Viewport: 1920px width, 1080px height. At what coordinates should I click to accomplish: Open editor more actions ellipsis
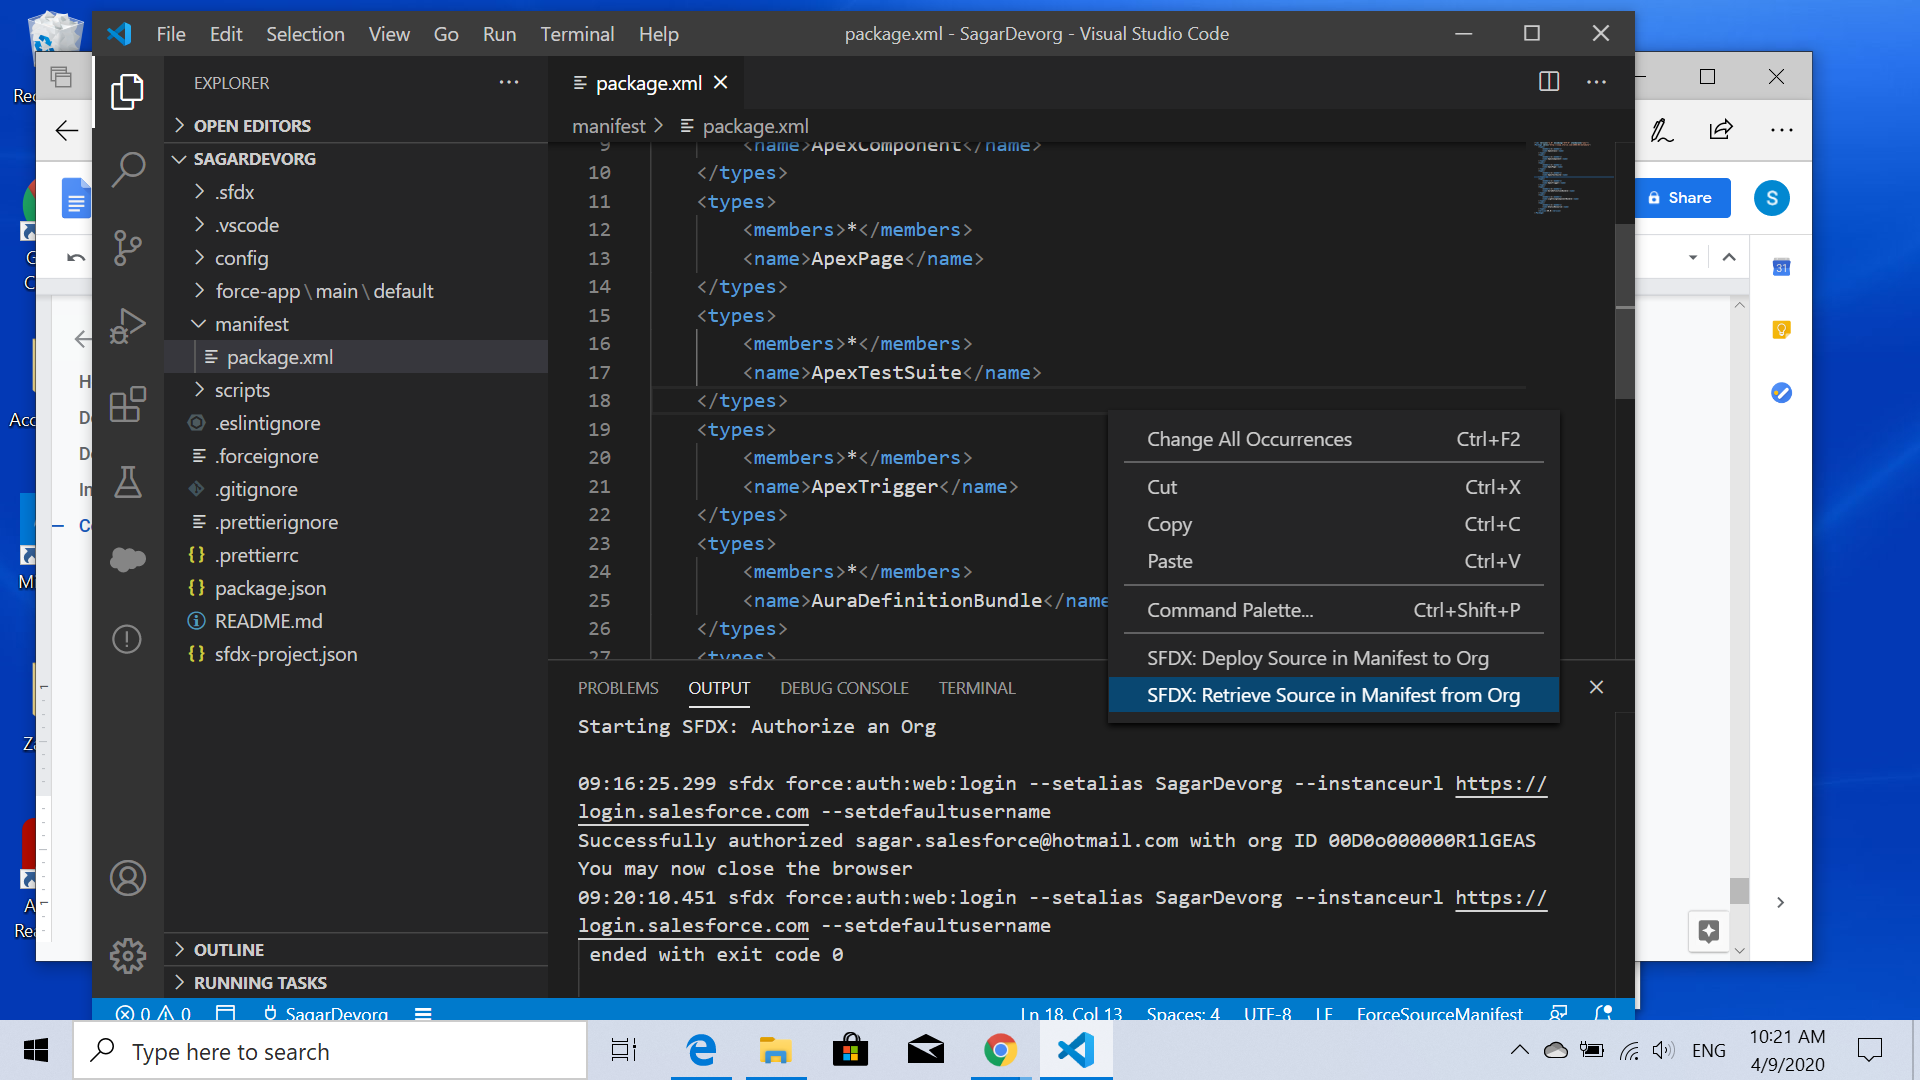coord(1597,82)
